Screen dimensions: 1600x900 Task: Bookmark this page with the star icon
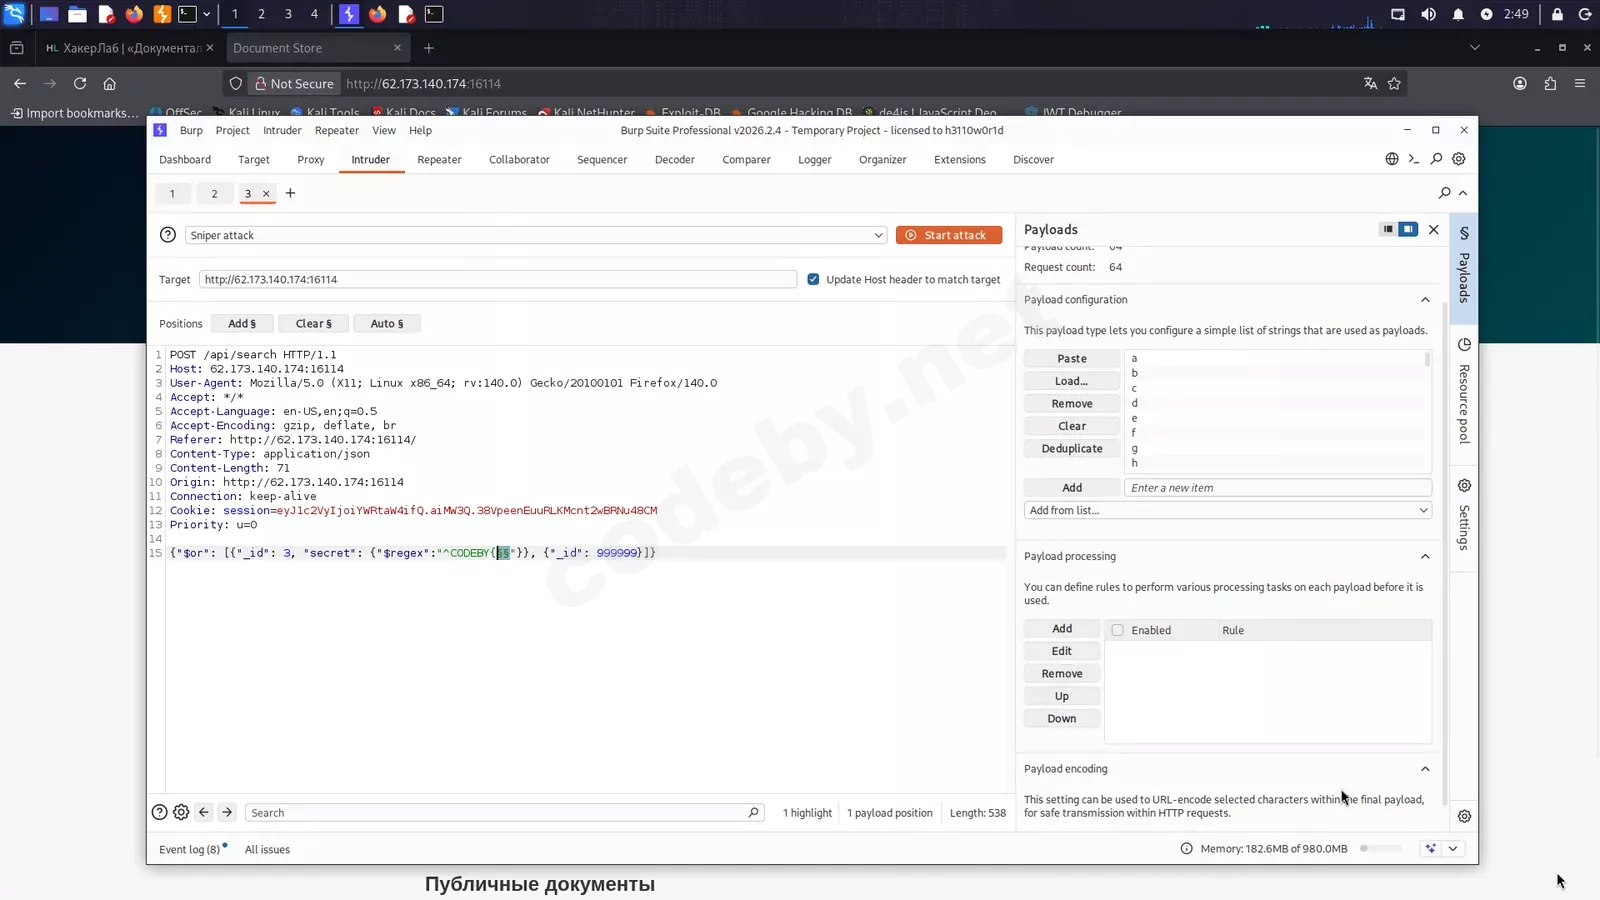tap(1394, 84)
